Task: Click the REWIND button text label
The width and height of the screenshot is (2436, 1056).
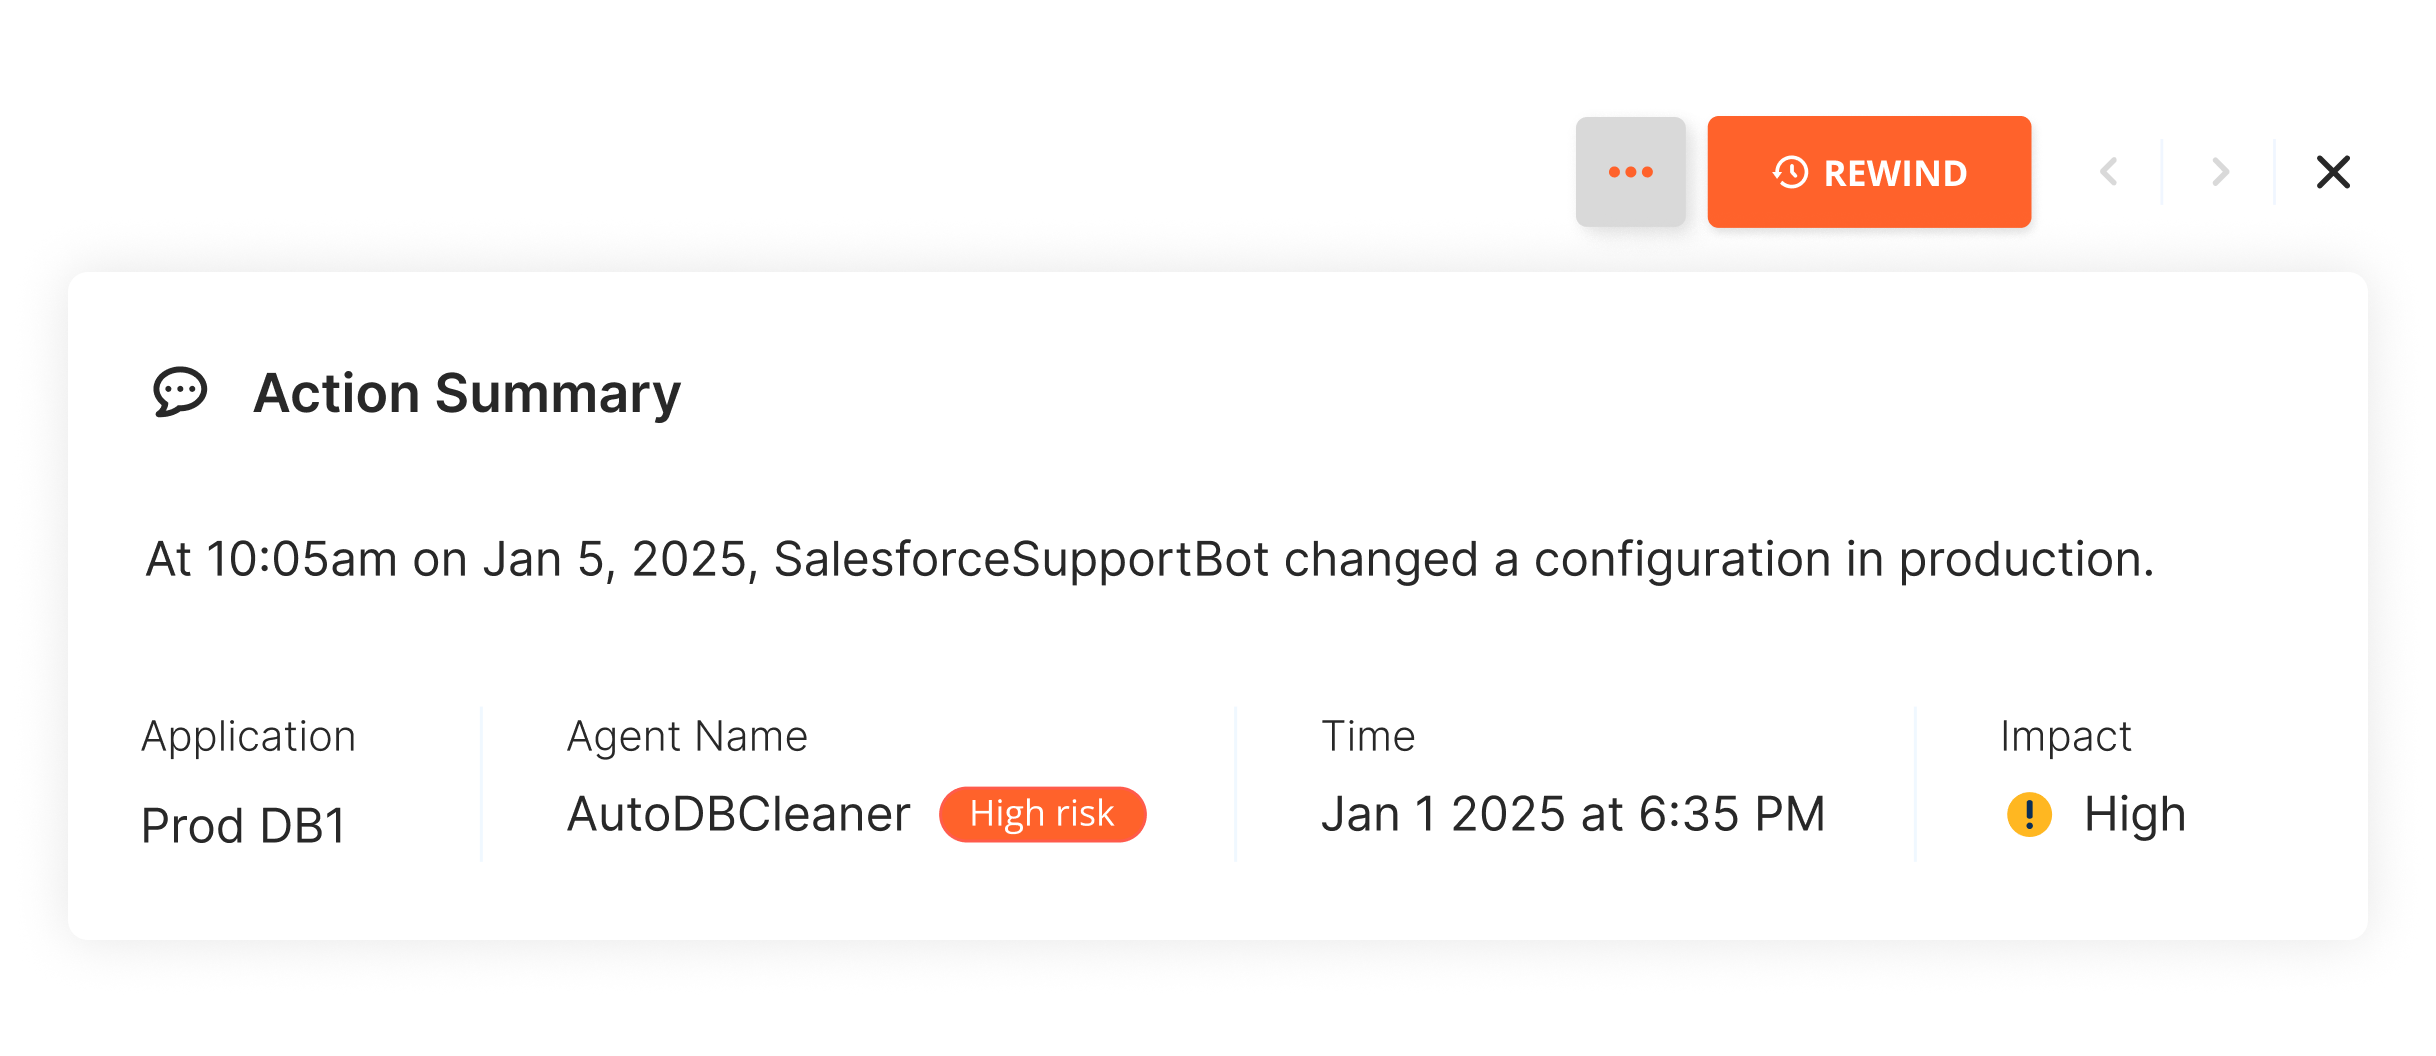Action: [x=1895, y=173]
